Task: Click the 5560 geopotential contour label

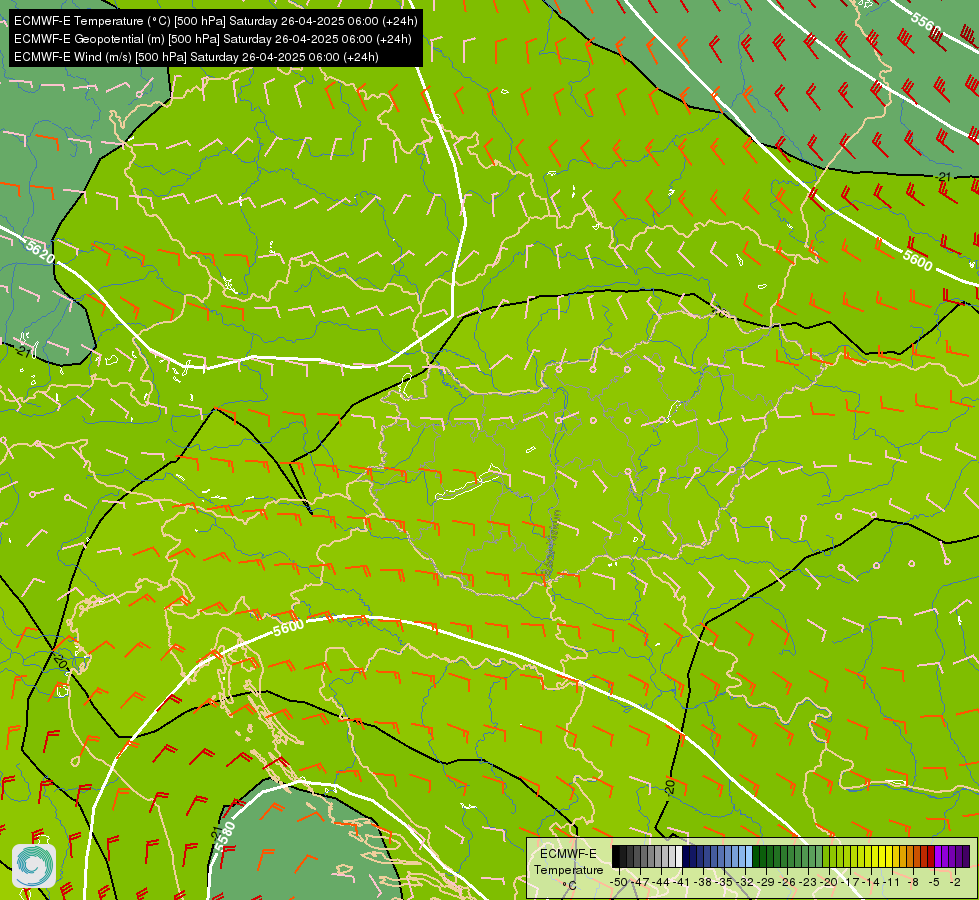Action: pos(926,24)
